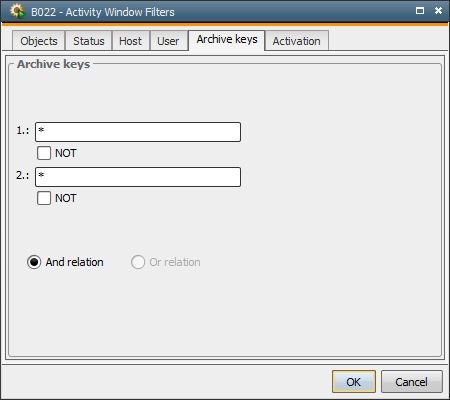Click the B022 window title text

pyautogui.click(x=103, y=12)
